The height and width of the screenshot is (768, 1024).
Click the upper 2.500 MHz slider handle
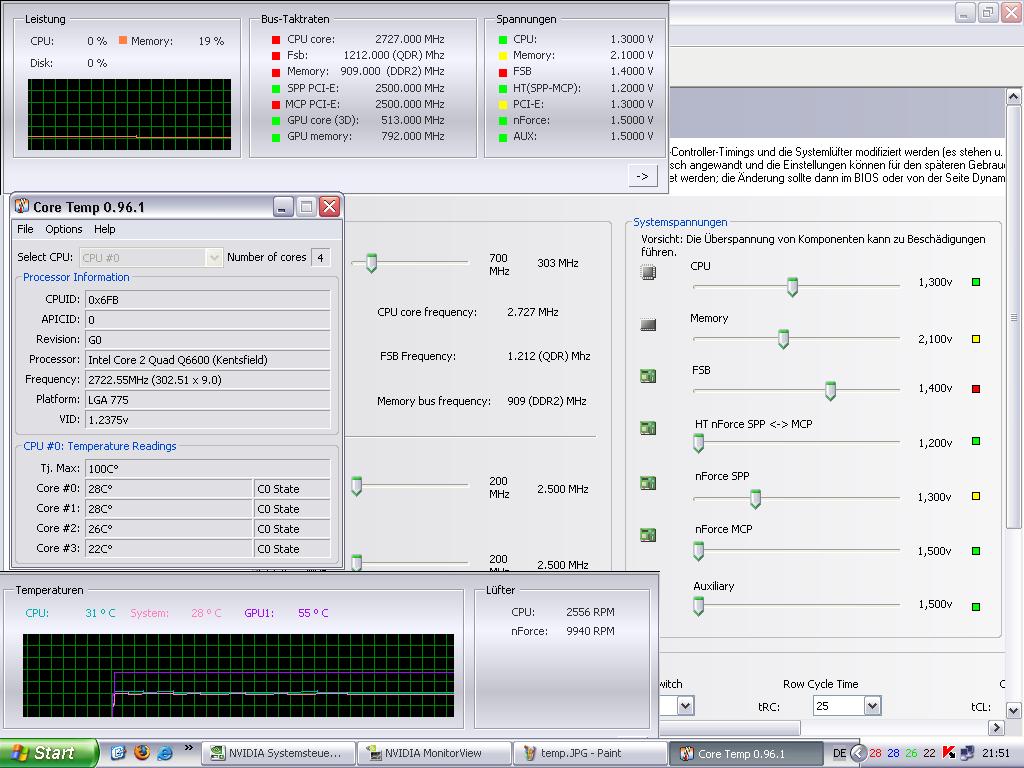point(357,486)
